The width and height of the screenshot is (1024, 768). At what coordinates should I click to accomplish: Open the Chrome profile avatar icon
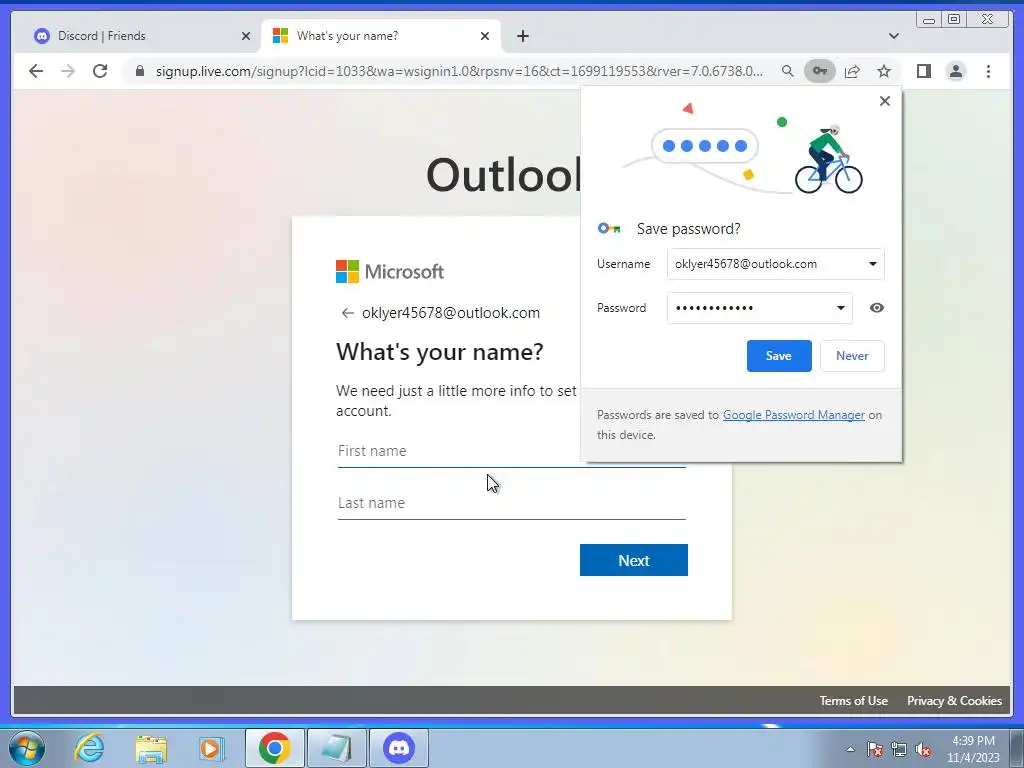(955, 71)
